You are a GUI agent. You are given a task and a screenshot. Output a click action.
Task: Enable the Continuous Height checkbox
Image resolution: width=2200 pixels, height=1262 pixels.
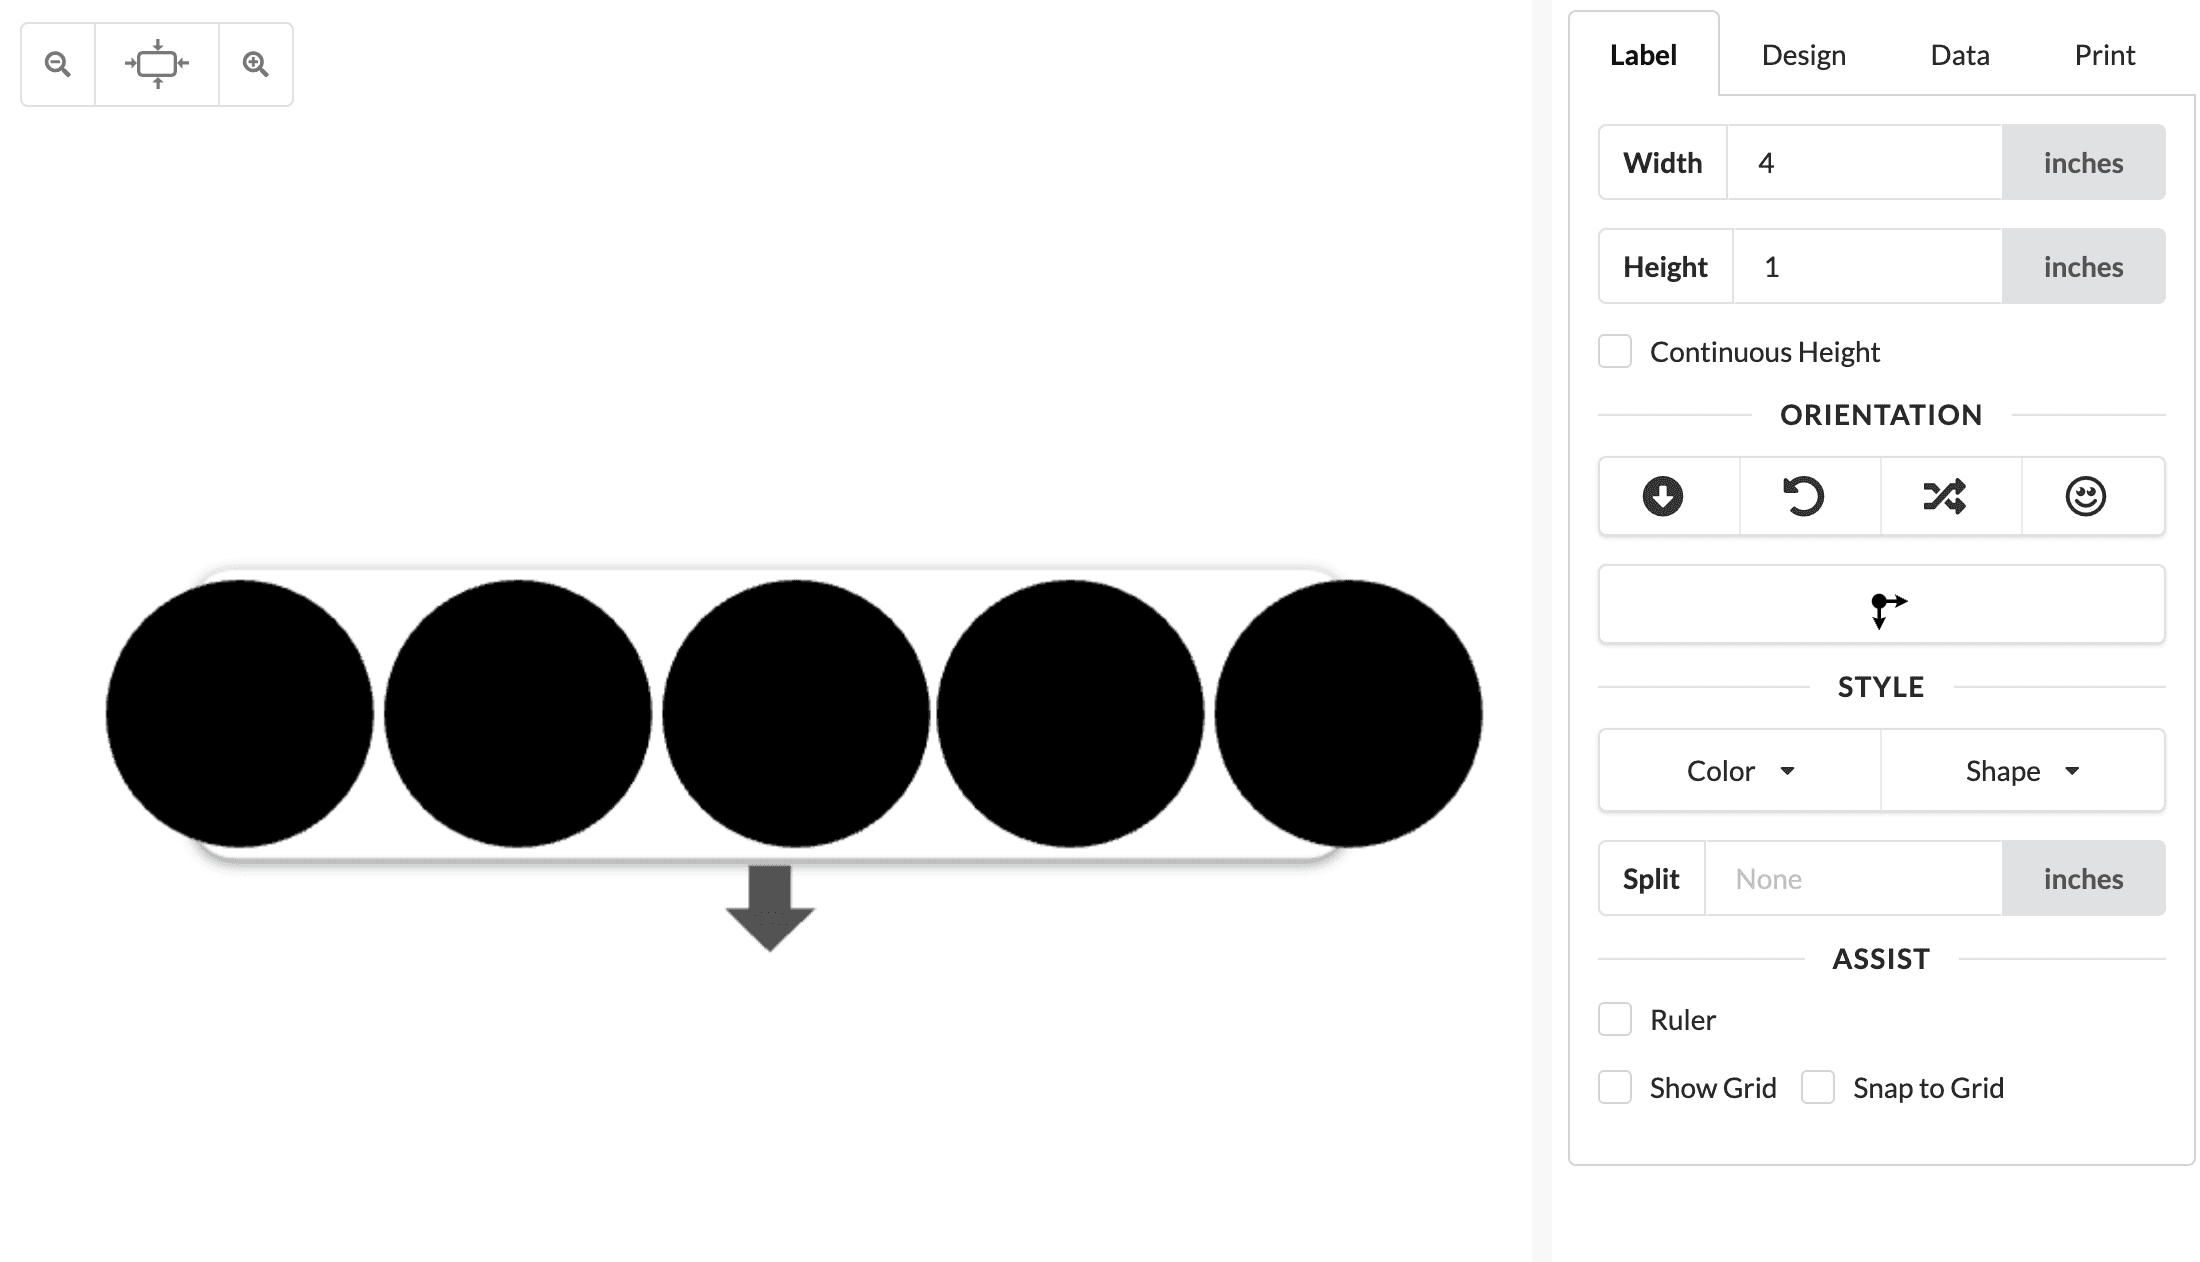1615,352
